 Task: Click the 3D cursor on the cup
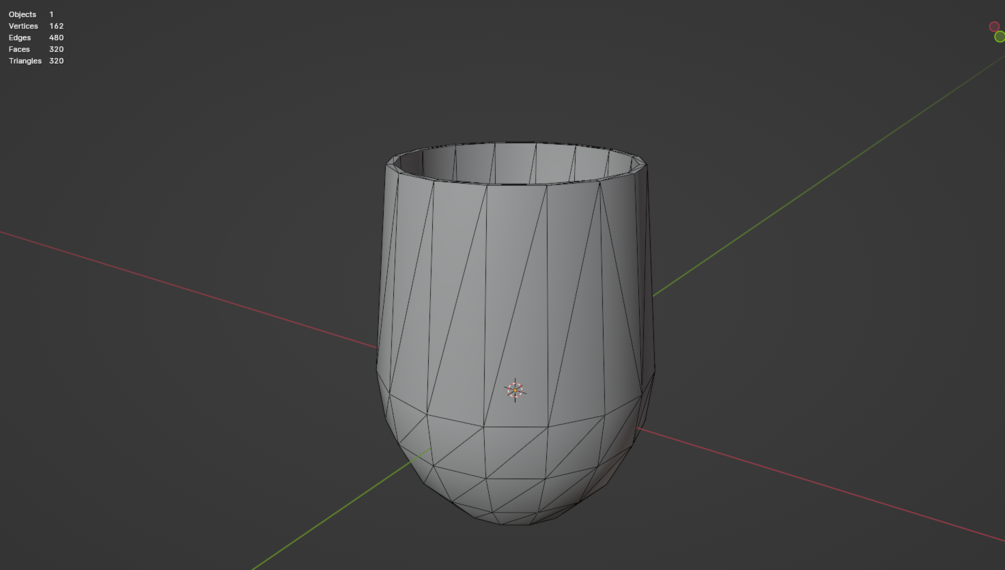point(515,390)
